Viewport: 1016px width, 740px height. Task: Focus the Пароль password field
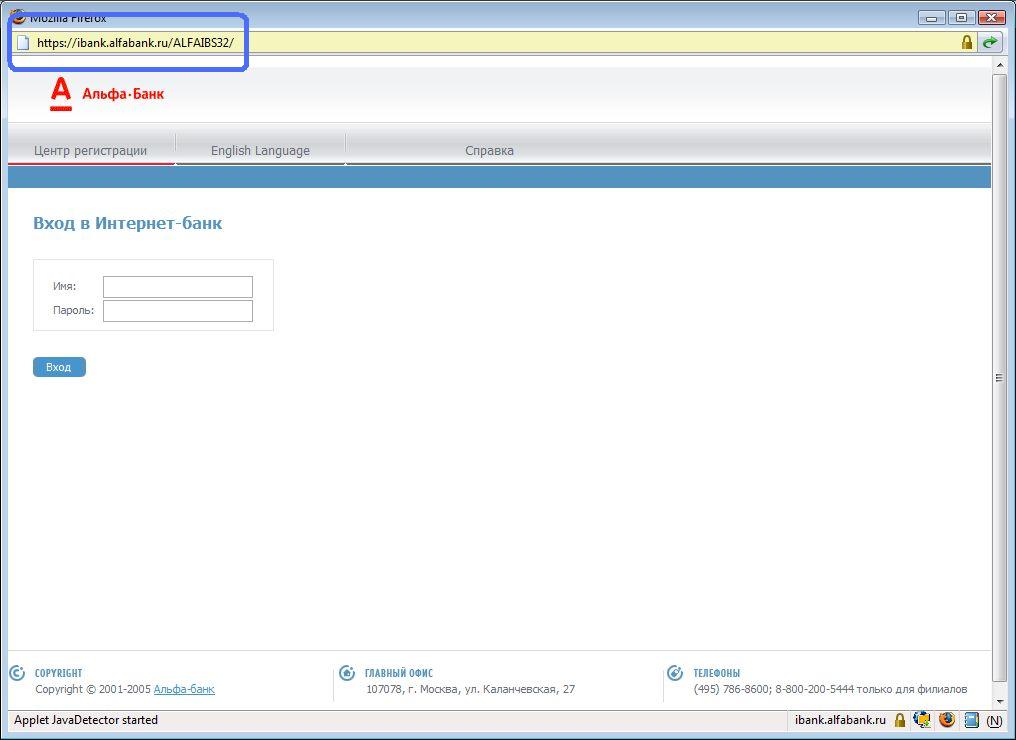178,310
